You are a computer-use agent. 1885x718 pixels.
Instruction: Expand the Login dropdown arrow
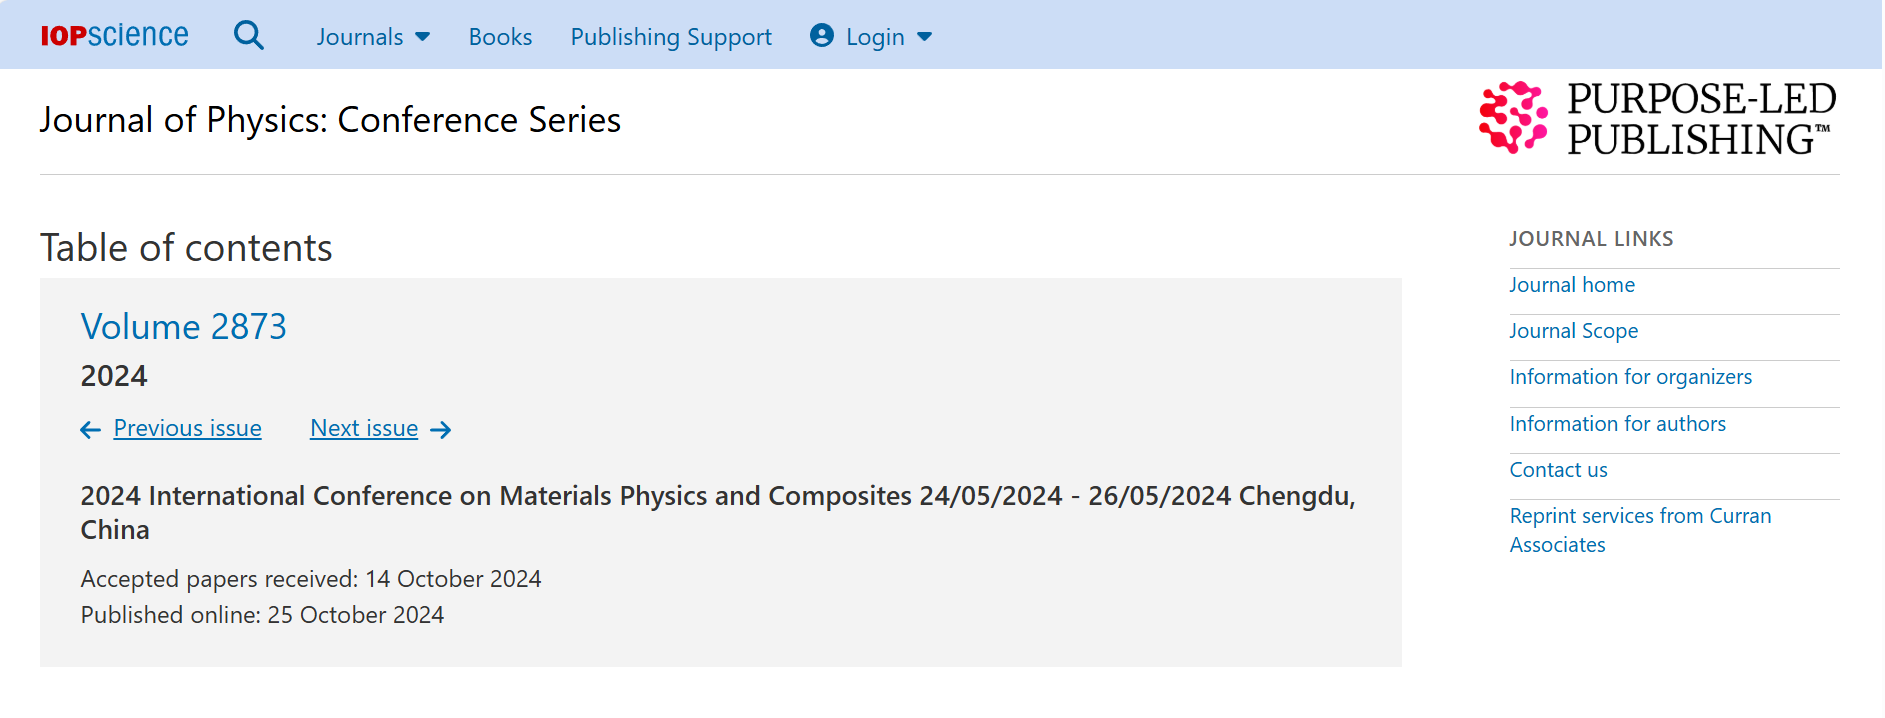point(925,37)
